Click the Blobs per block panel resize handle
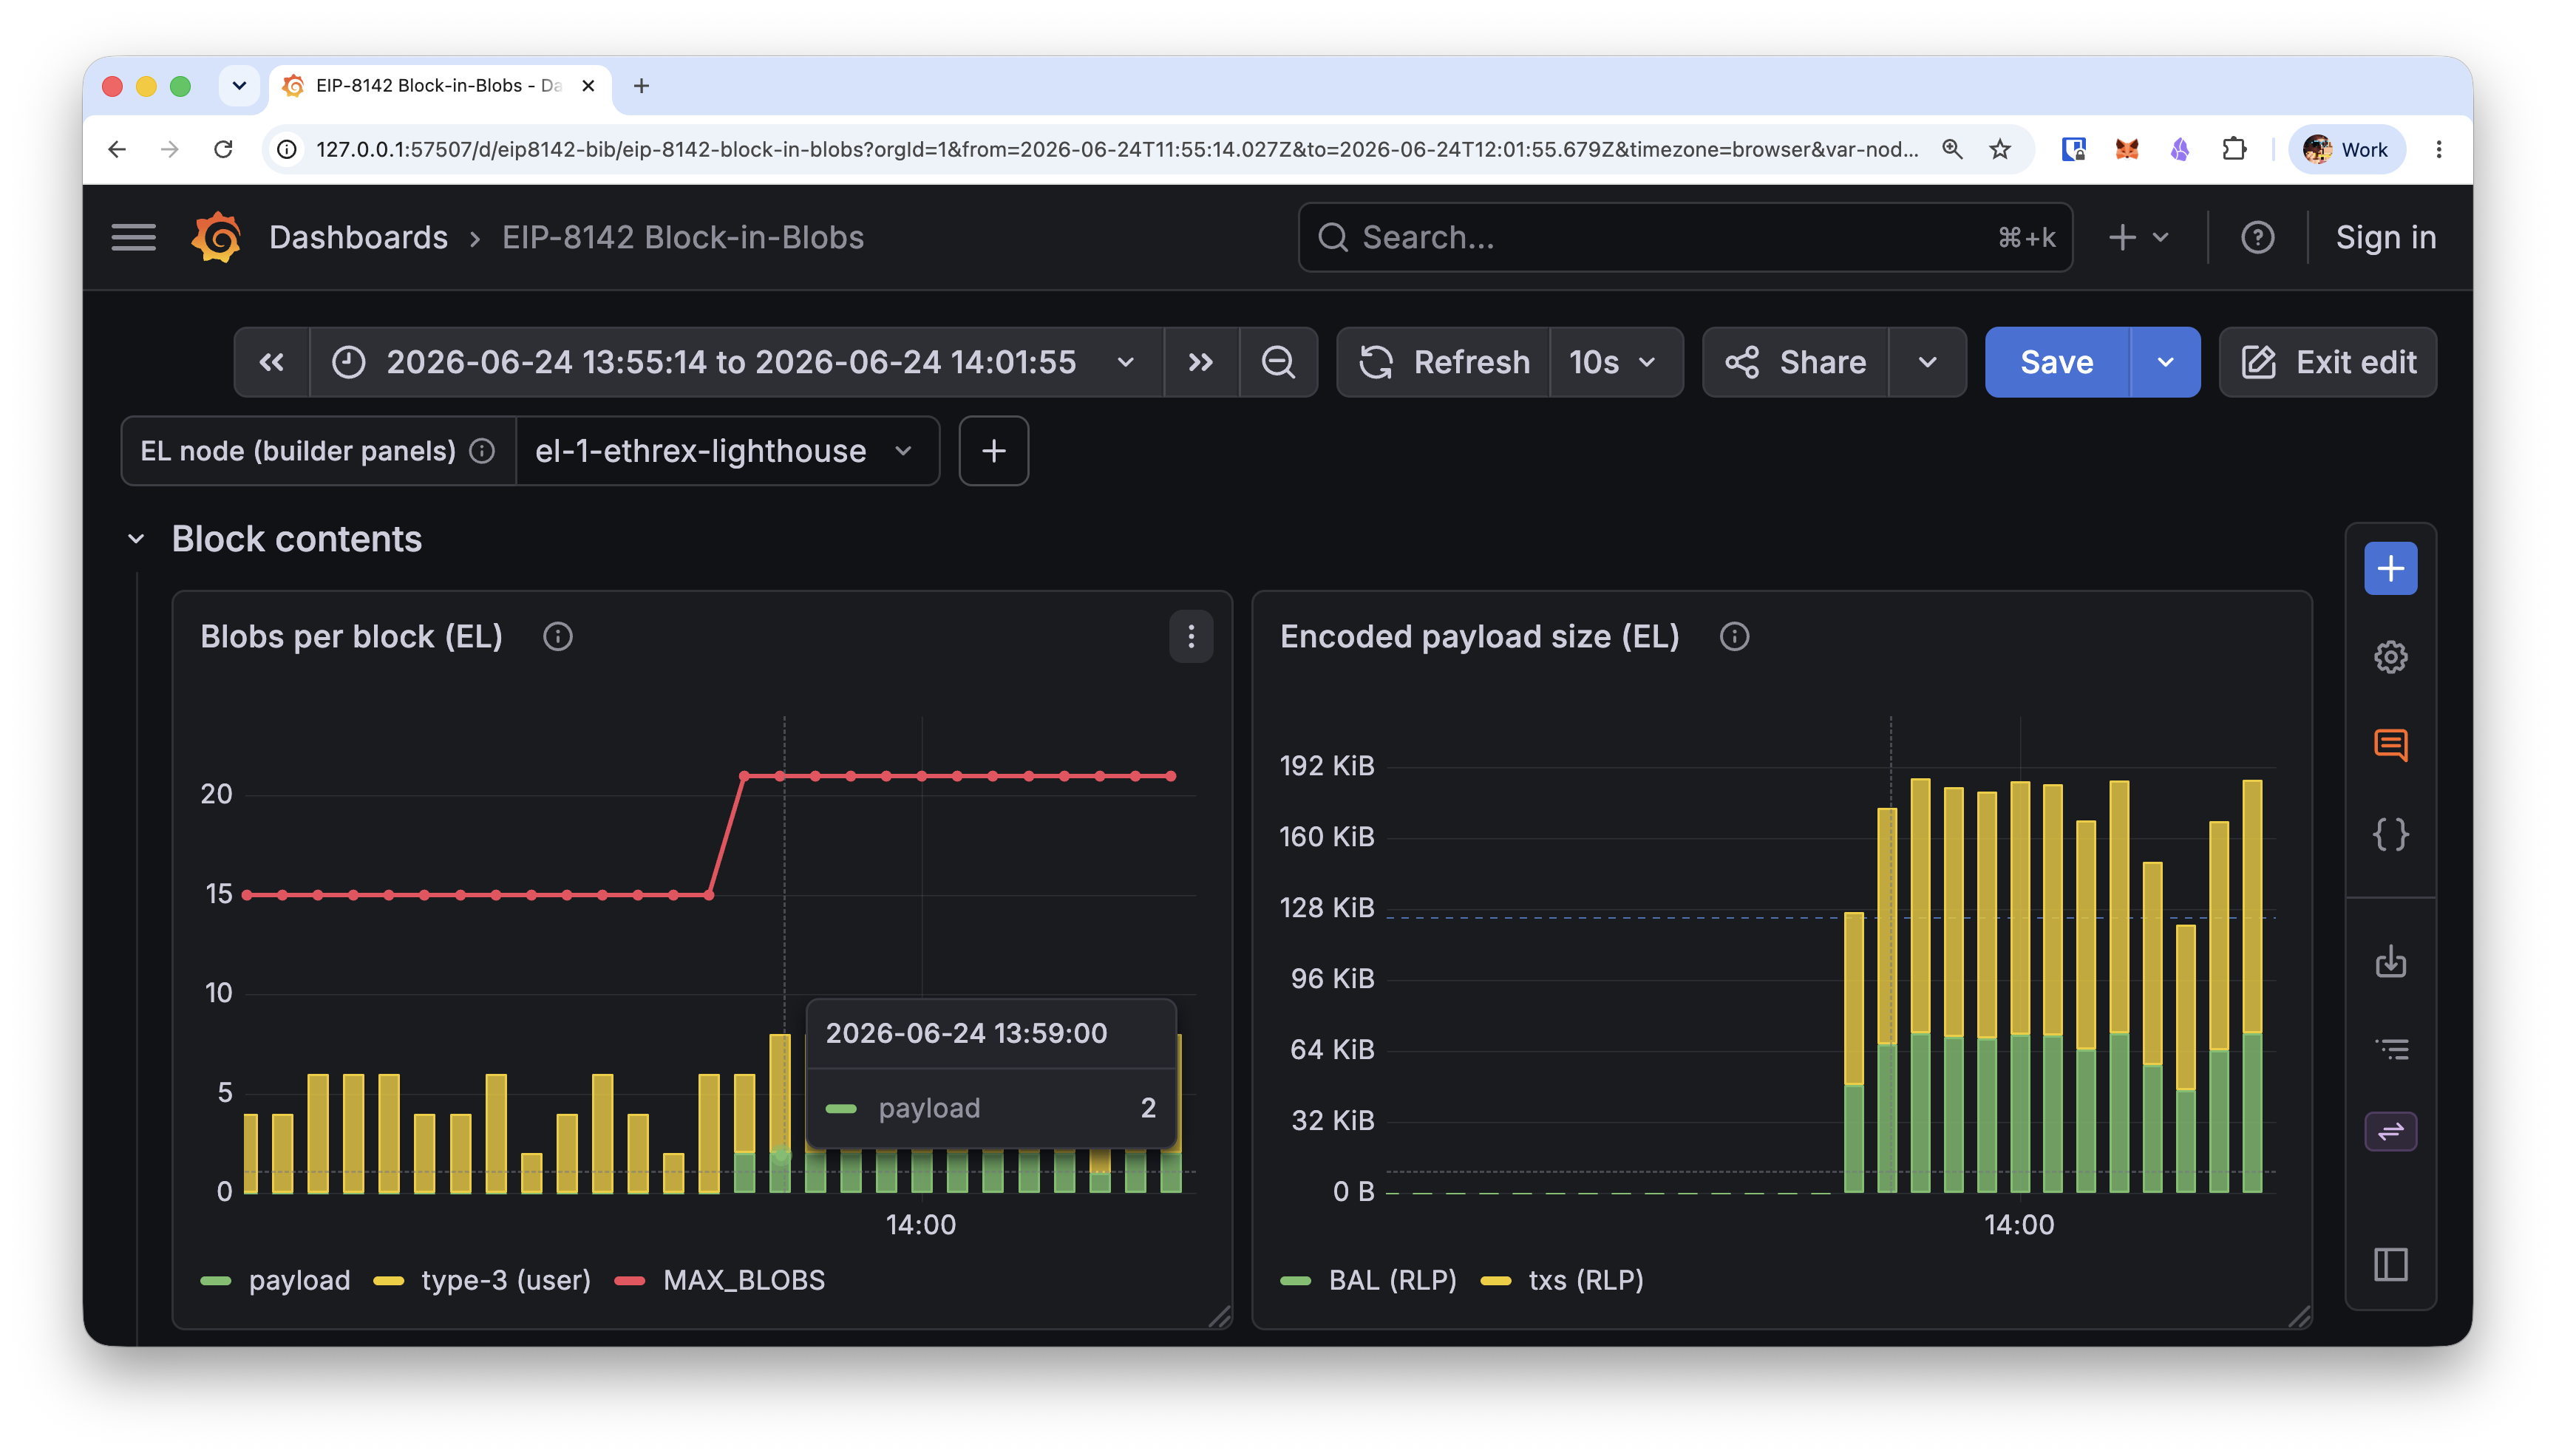The image size is (2556, 1456). coord(1220,1317)
